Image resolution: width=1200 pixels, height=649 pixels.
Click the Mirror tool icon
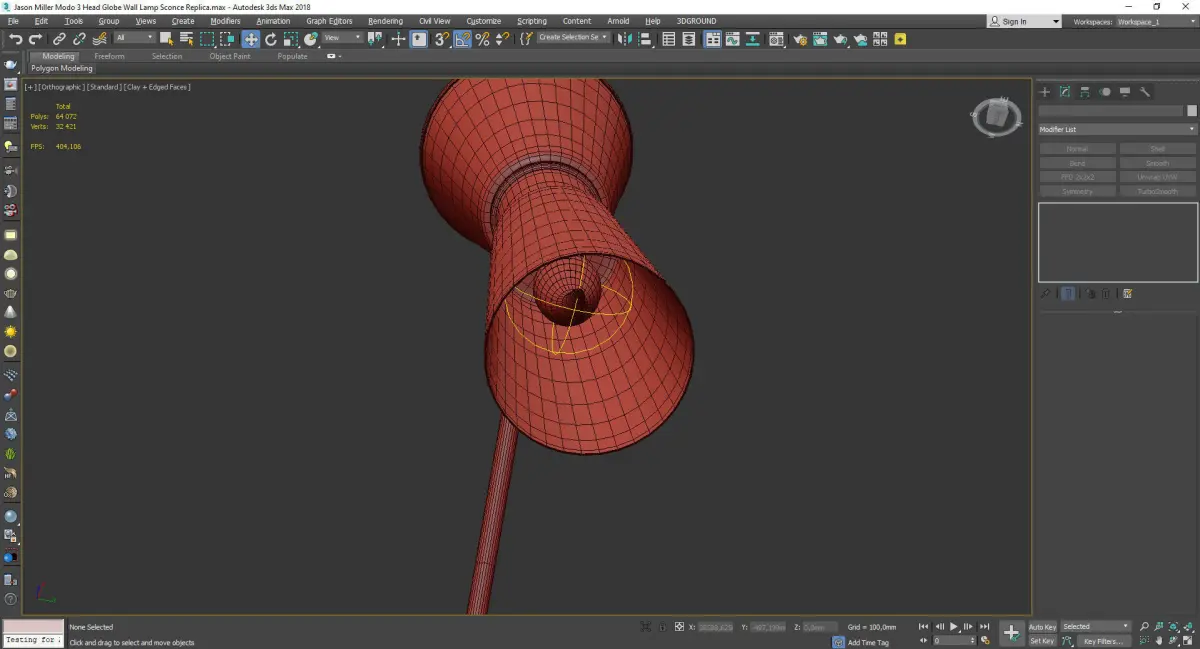click(624, 39)
